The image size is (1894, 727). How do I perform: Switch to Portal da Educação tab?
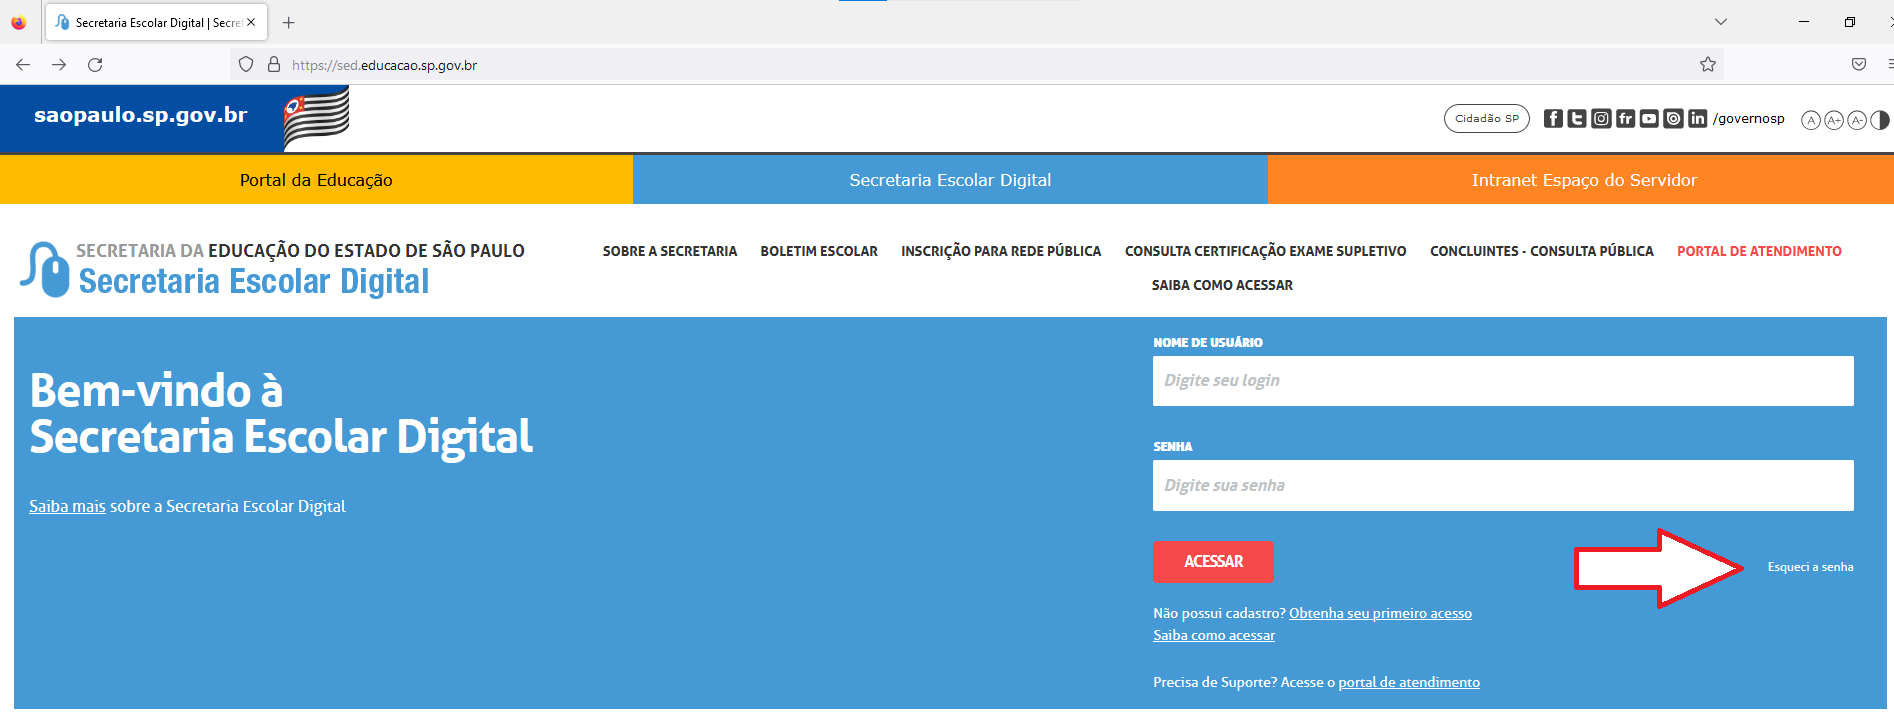(x=316, y=180)
